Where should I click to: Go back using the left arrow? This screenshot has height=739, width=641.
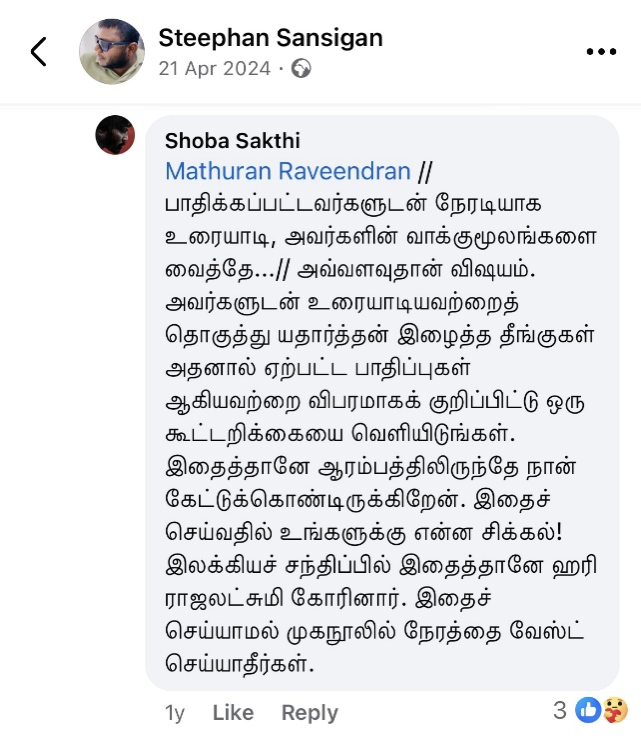coord(39,51)
